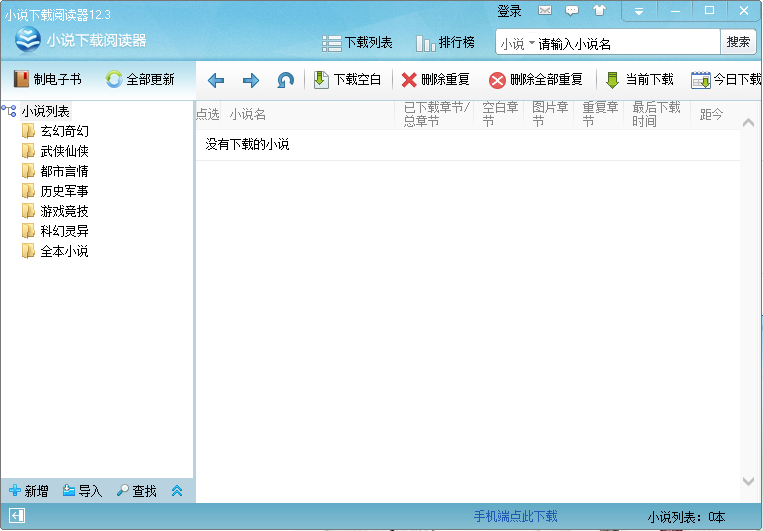The image size is (763, 531).
Task: Click 下载空白 download blank chapters
Action: (x=347, y=80)
